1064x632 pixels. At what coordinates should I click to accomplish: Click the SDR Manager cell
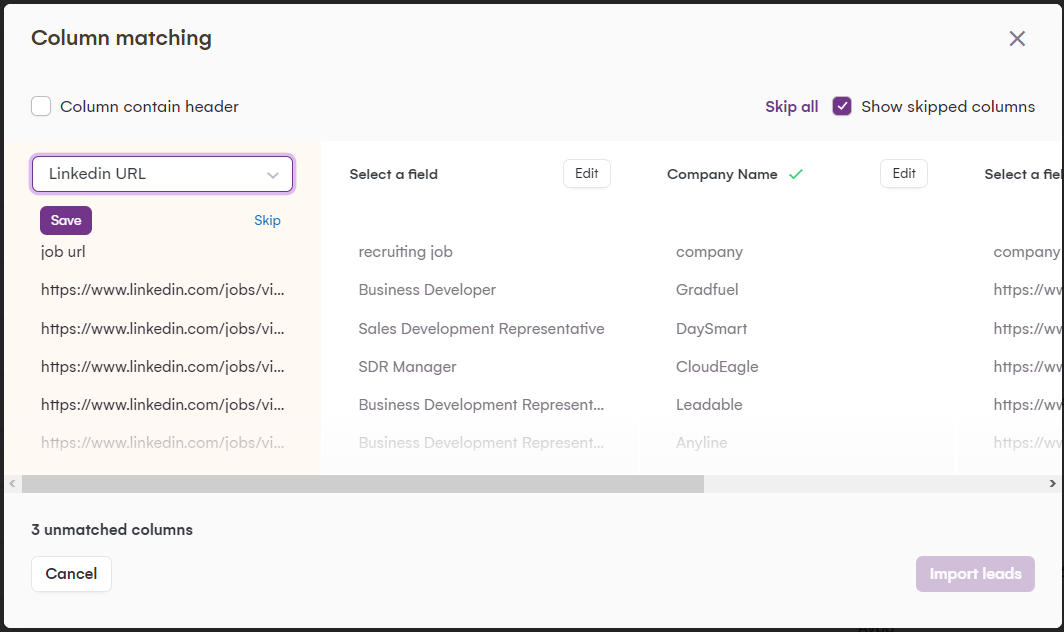[408, 367]
